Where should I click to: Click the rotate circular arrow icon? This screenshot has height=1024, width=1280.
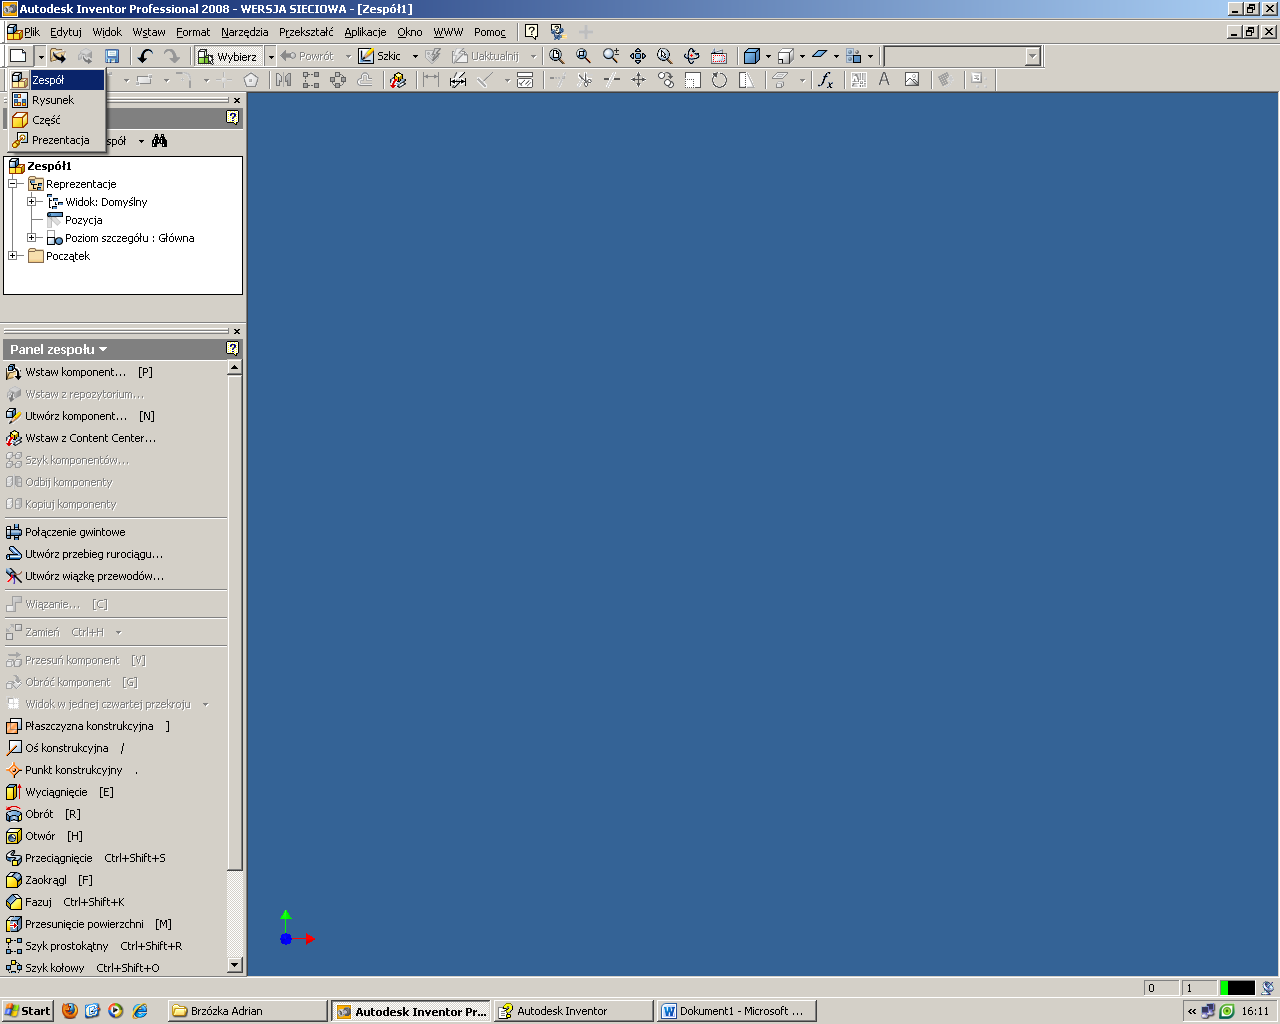click(719, 80)
